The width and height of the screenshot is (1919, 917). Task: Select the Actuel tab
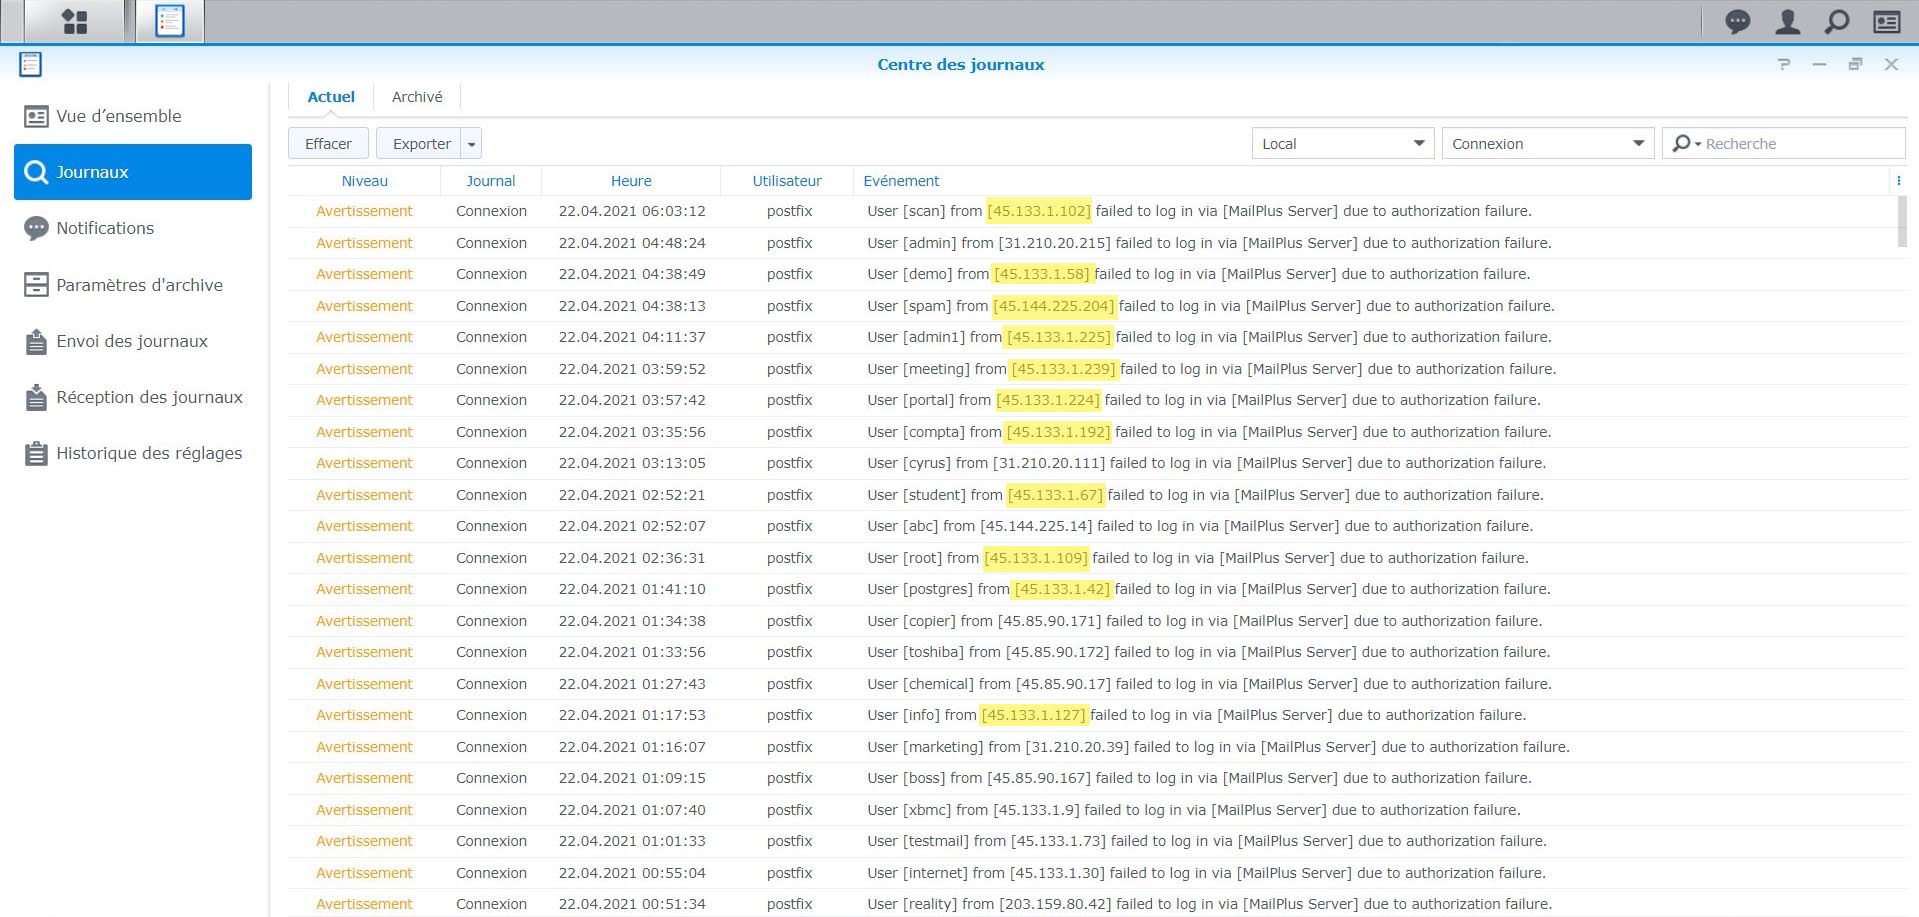[331, 97]
